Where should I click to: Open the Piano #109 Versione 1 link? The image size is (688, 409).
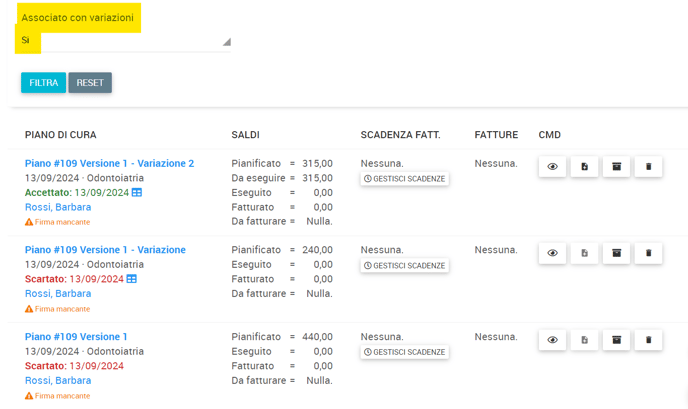[x=76, y=337]
